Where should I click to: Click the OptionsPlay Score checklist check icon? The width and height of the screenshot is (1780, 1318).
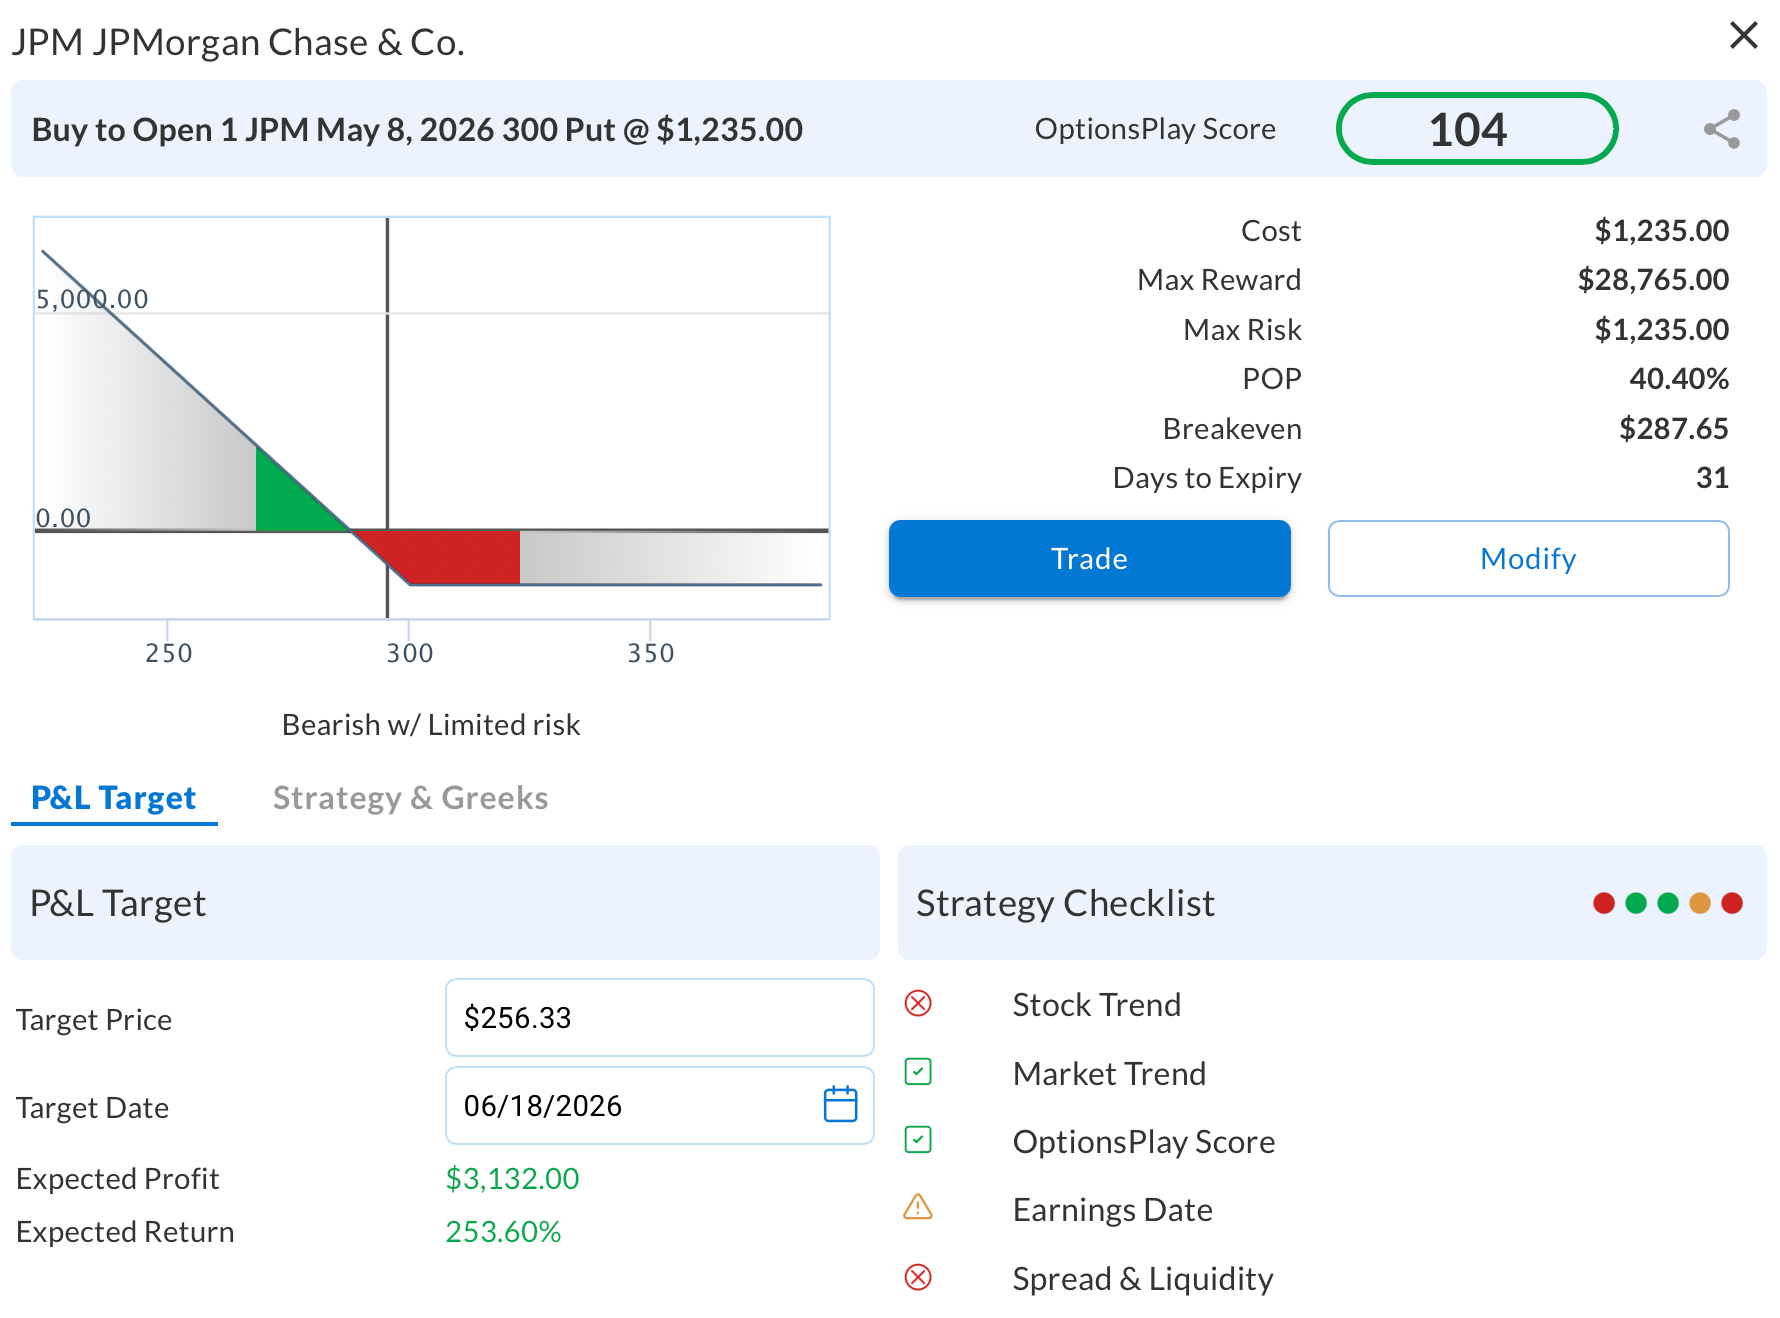[918, 1140]
